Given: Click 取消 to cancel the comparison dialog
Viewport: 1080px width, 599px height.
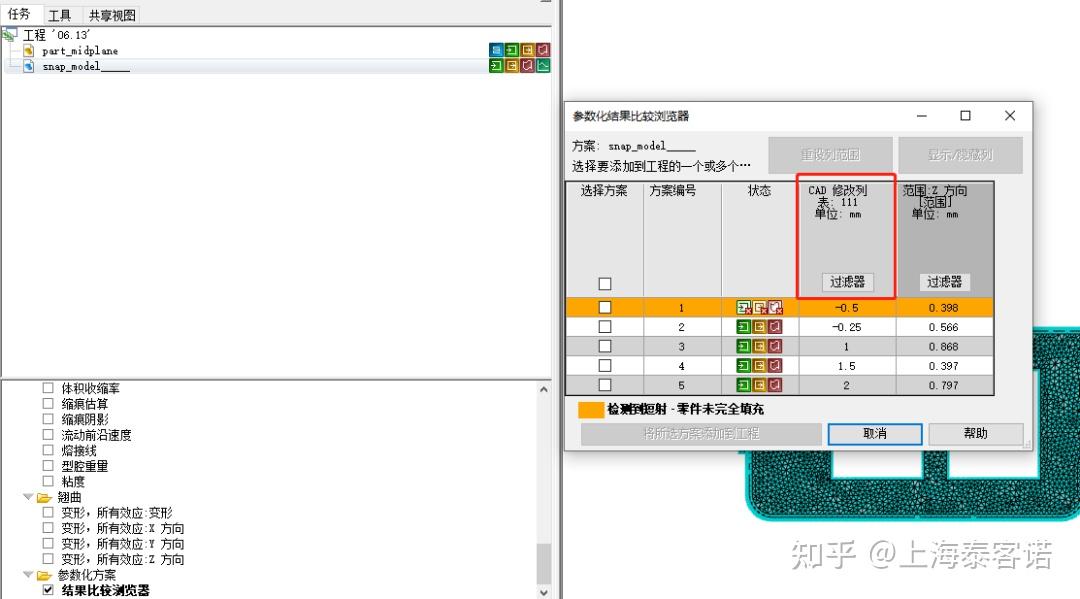Looking at the screenshot, I should [874, 433].
